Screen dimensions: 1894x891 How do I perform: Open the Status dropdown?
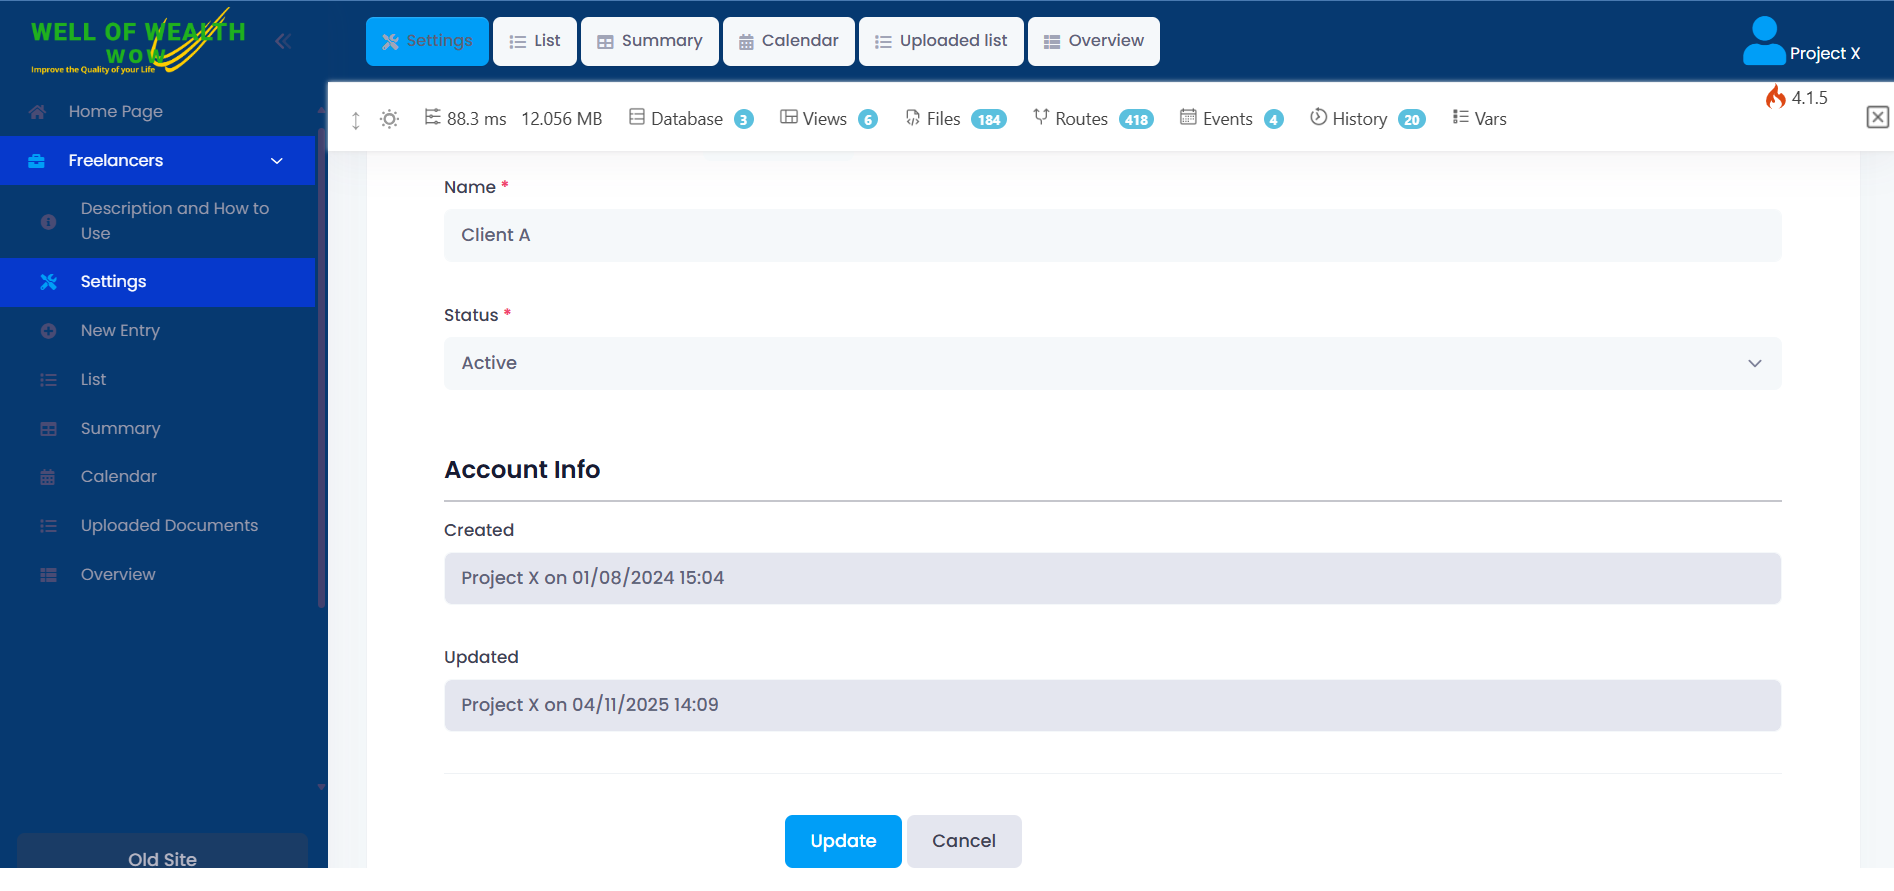(1112, 363)
